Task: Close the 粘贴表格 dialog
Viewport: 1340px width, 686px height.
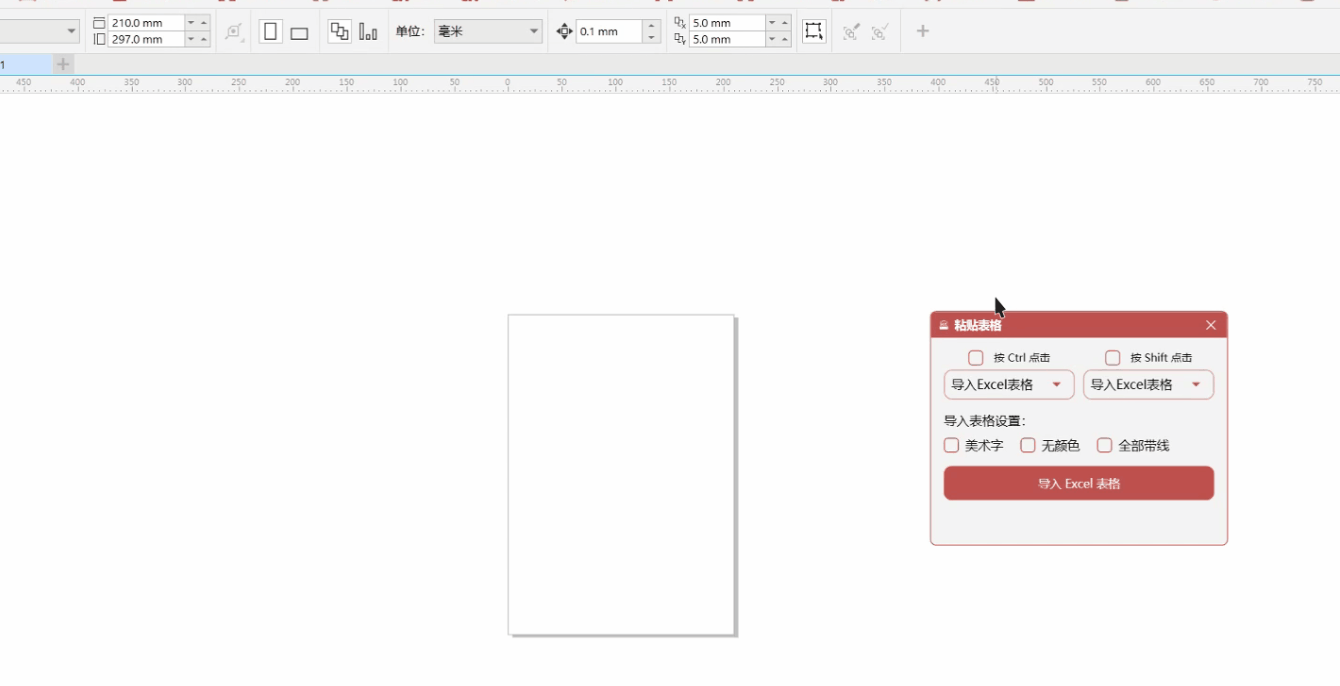Action: [1211, 325]
